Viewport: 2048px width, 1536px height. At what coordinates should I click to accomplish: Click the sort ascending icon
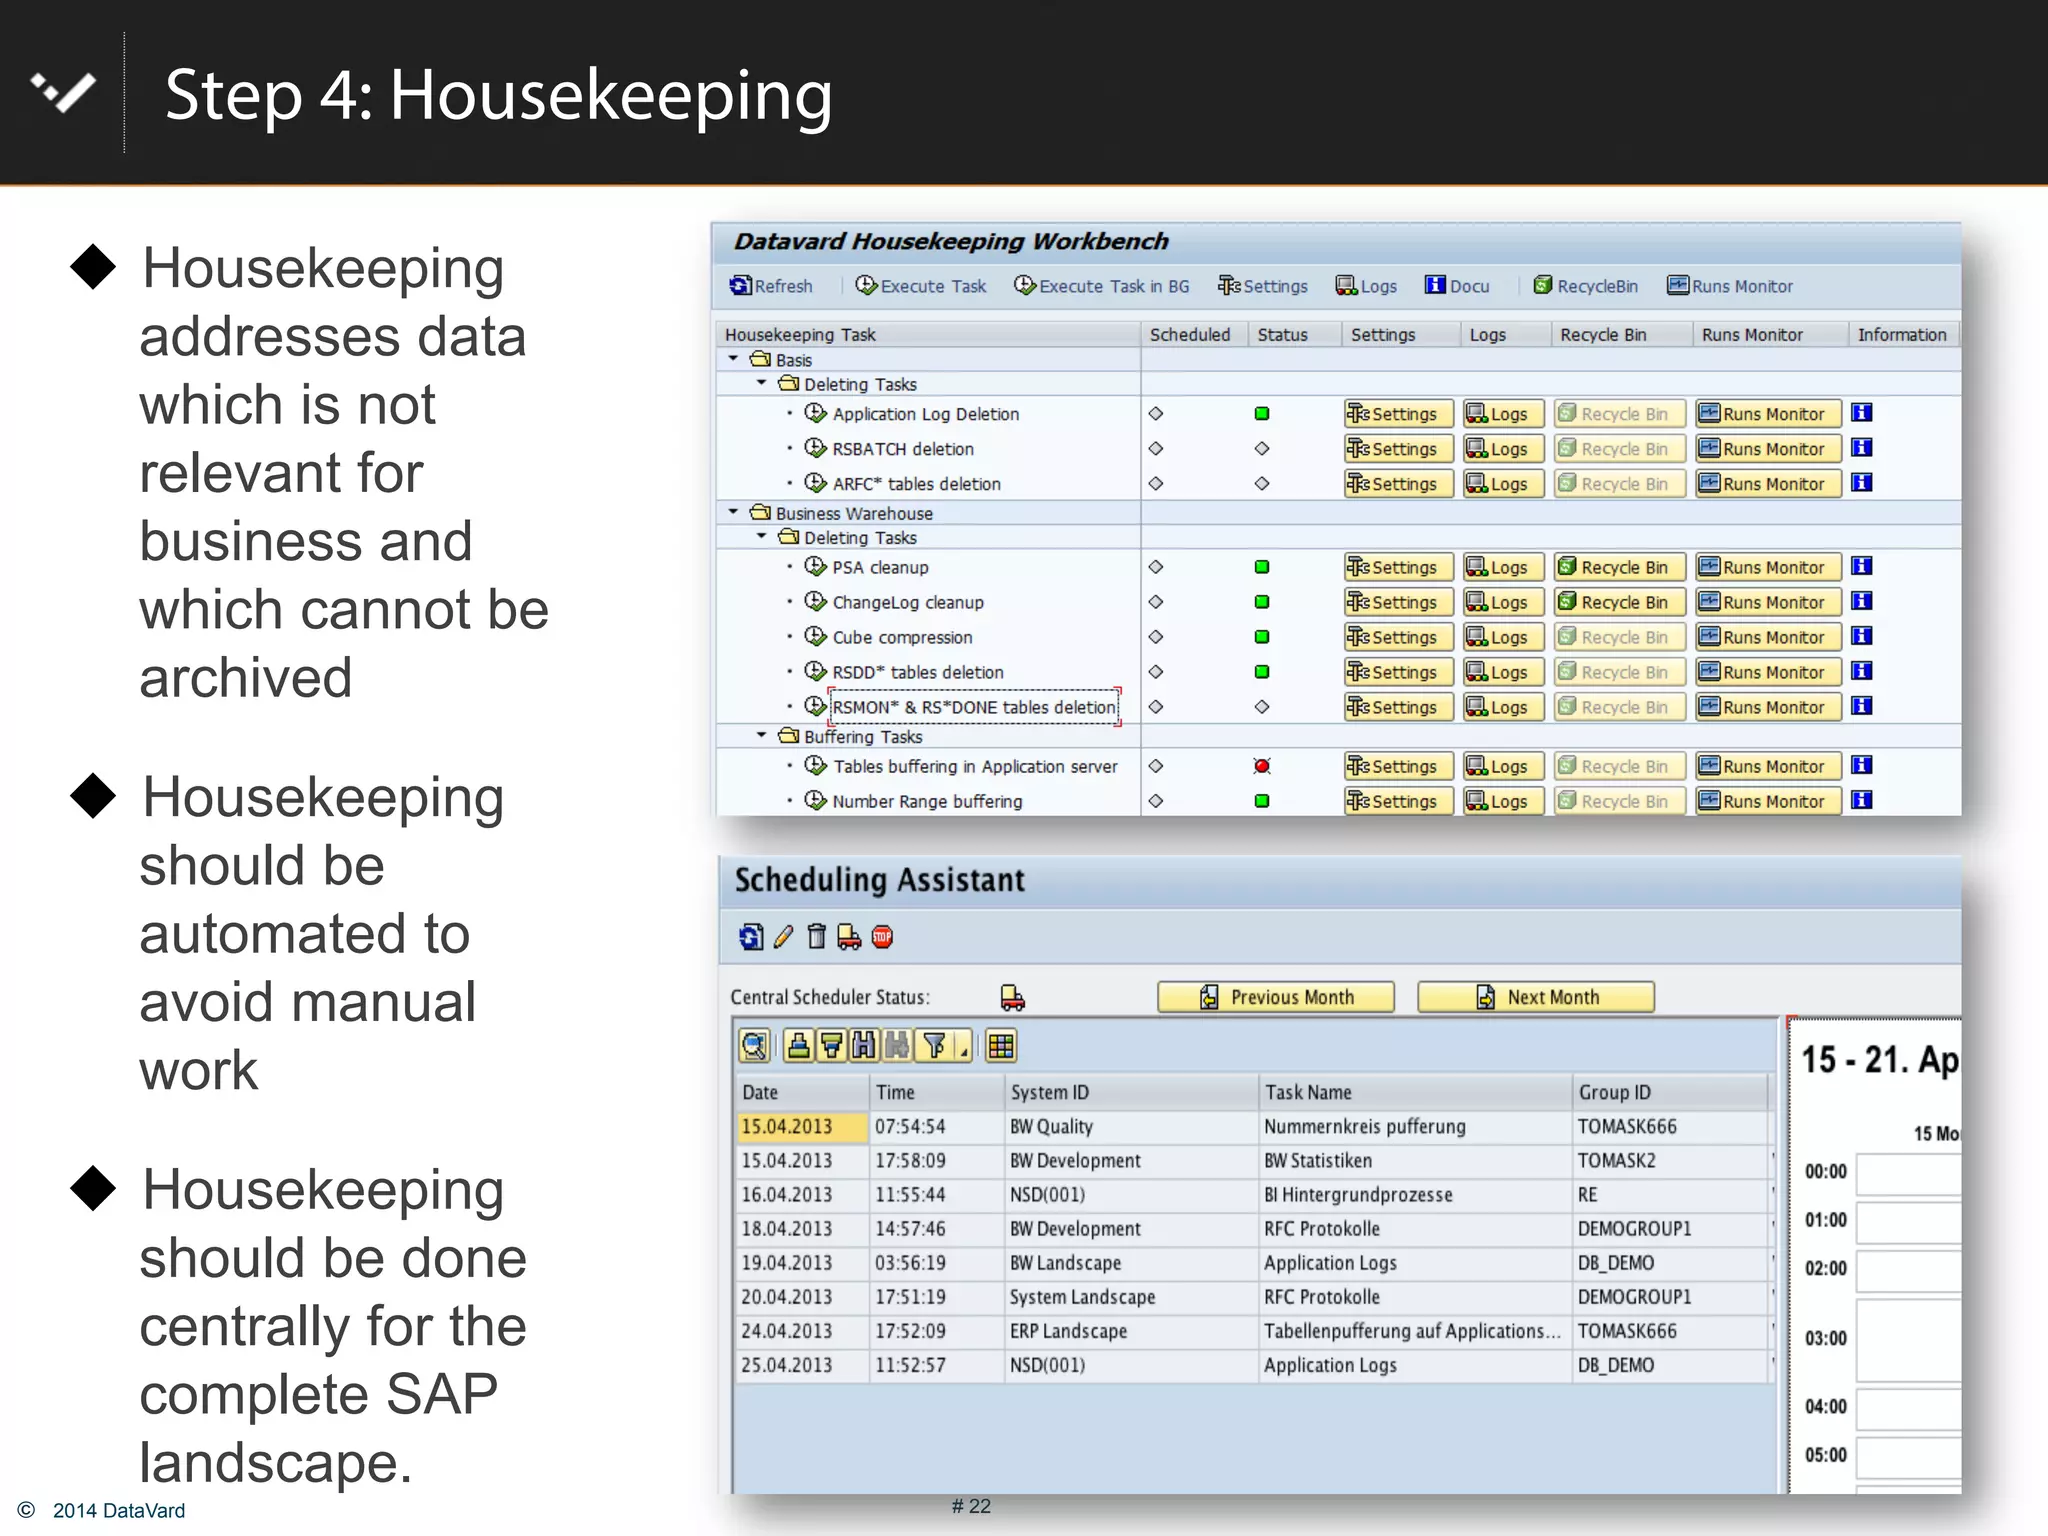tap(798, 1046)
